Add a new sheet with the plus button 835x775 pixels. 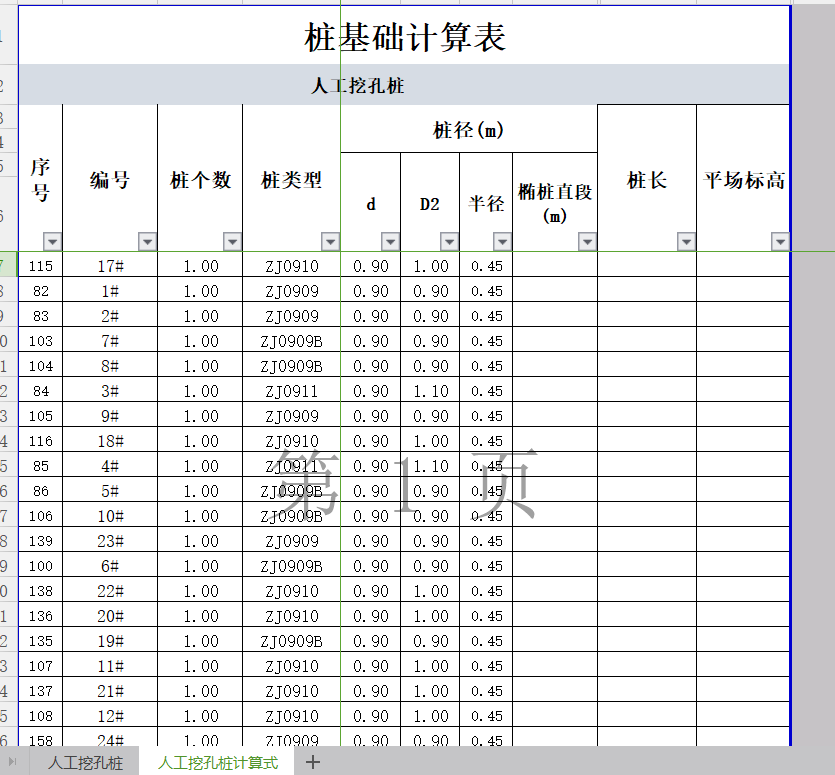coord(313,763)
